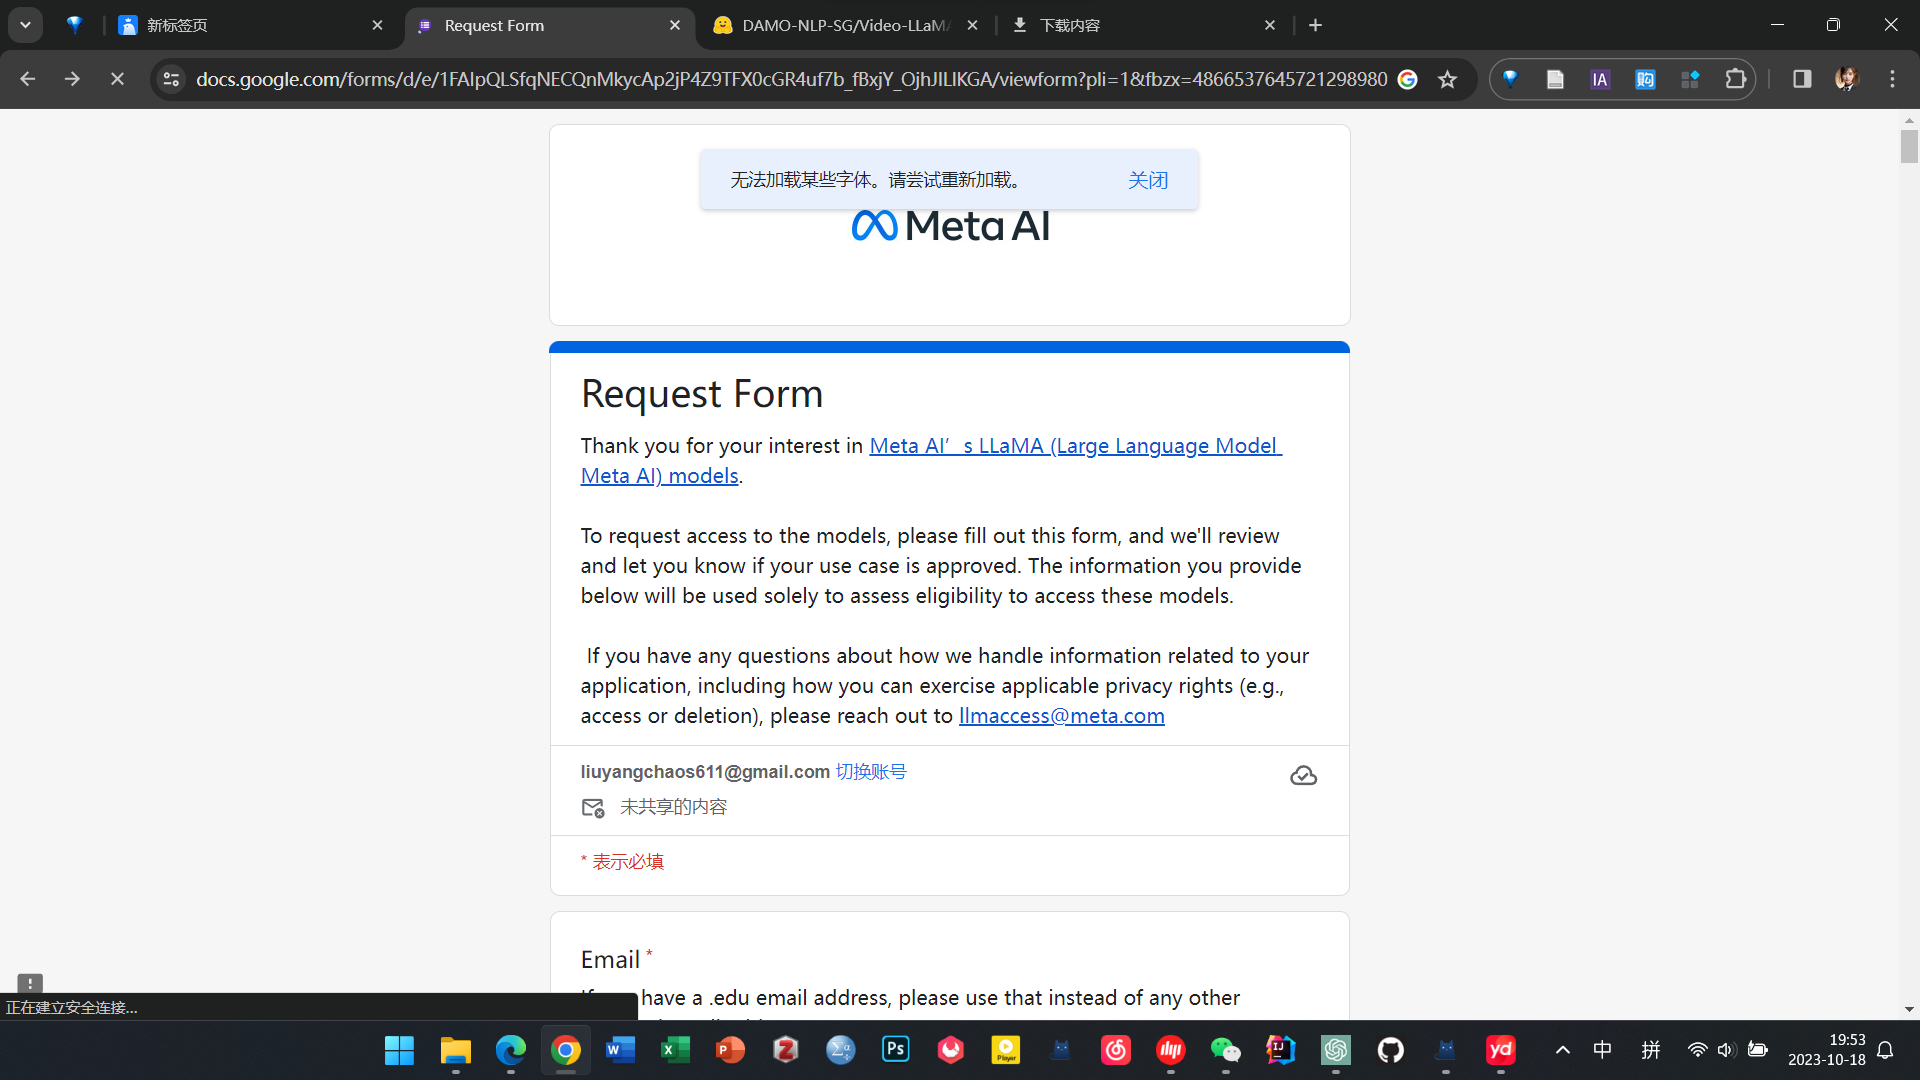Switch to the DAMO-NLP-SG/Video-LLaMA tab
The width and height of the screenshot is (1920, 1080).
[x=845, y=25]
